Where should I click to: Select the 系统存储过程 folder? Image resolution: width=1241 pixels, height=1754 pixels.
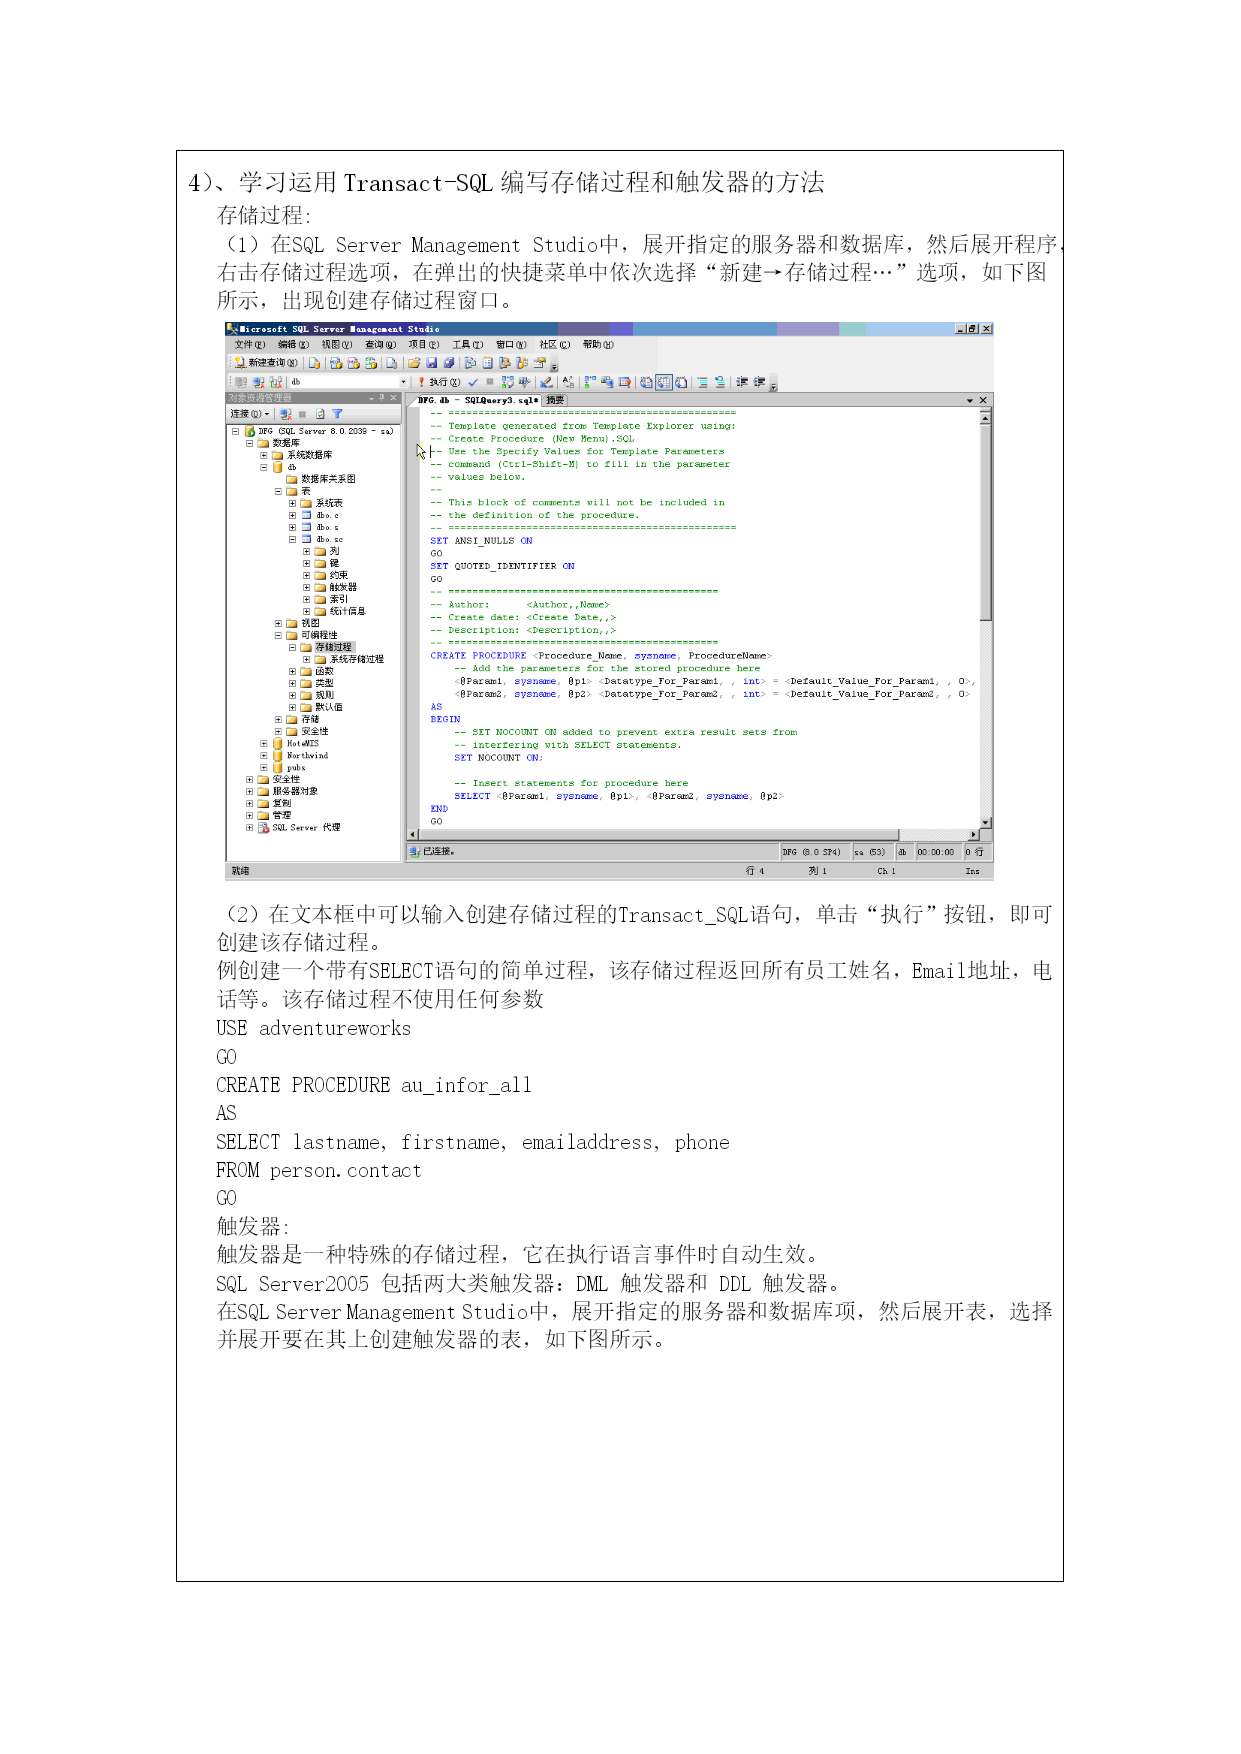point(357,659)
